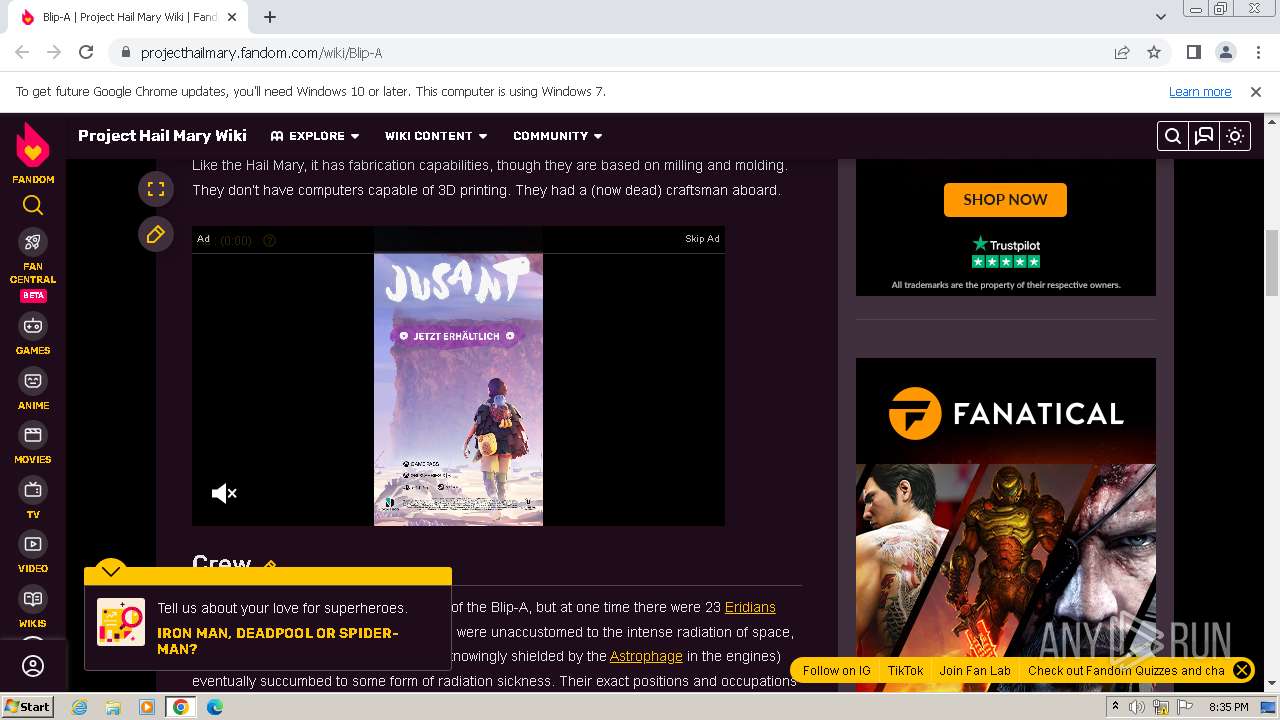
Task: Unmute the video ad
Action: [224, 493]
